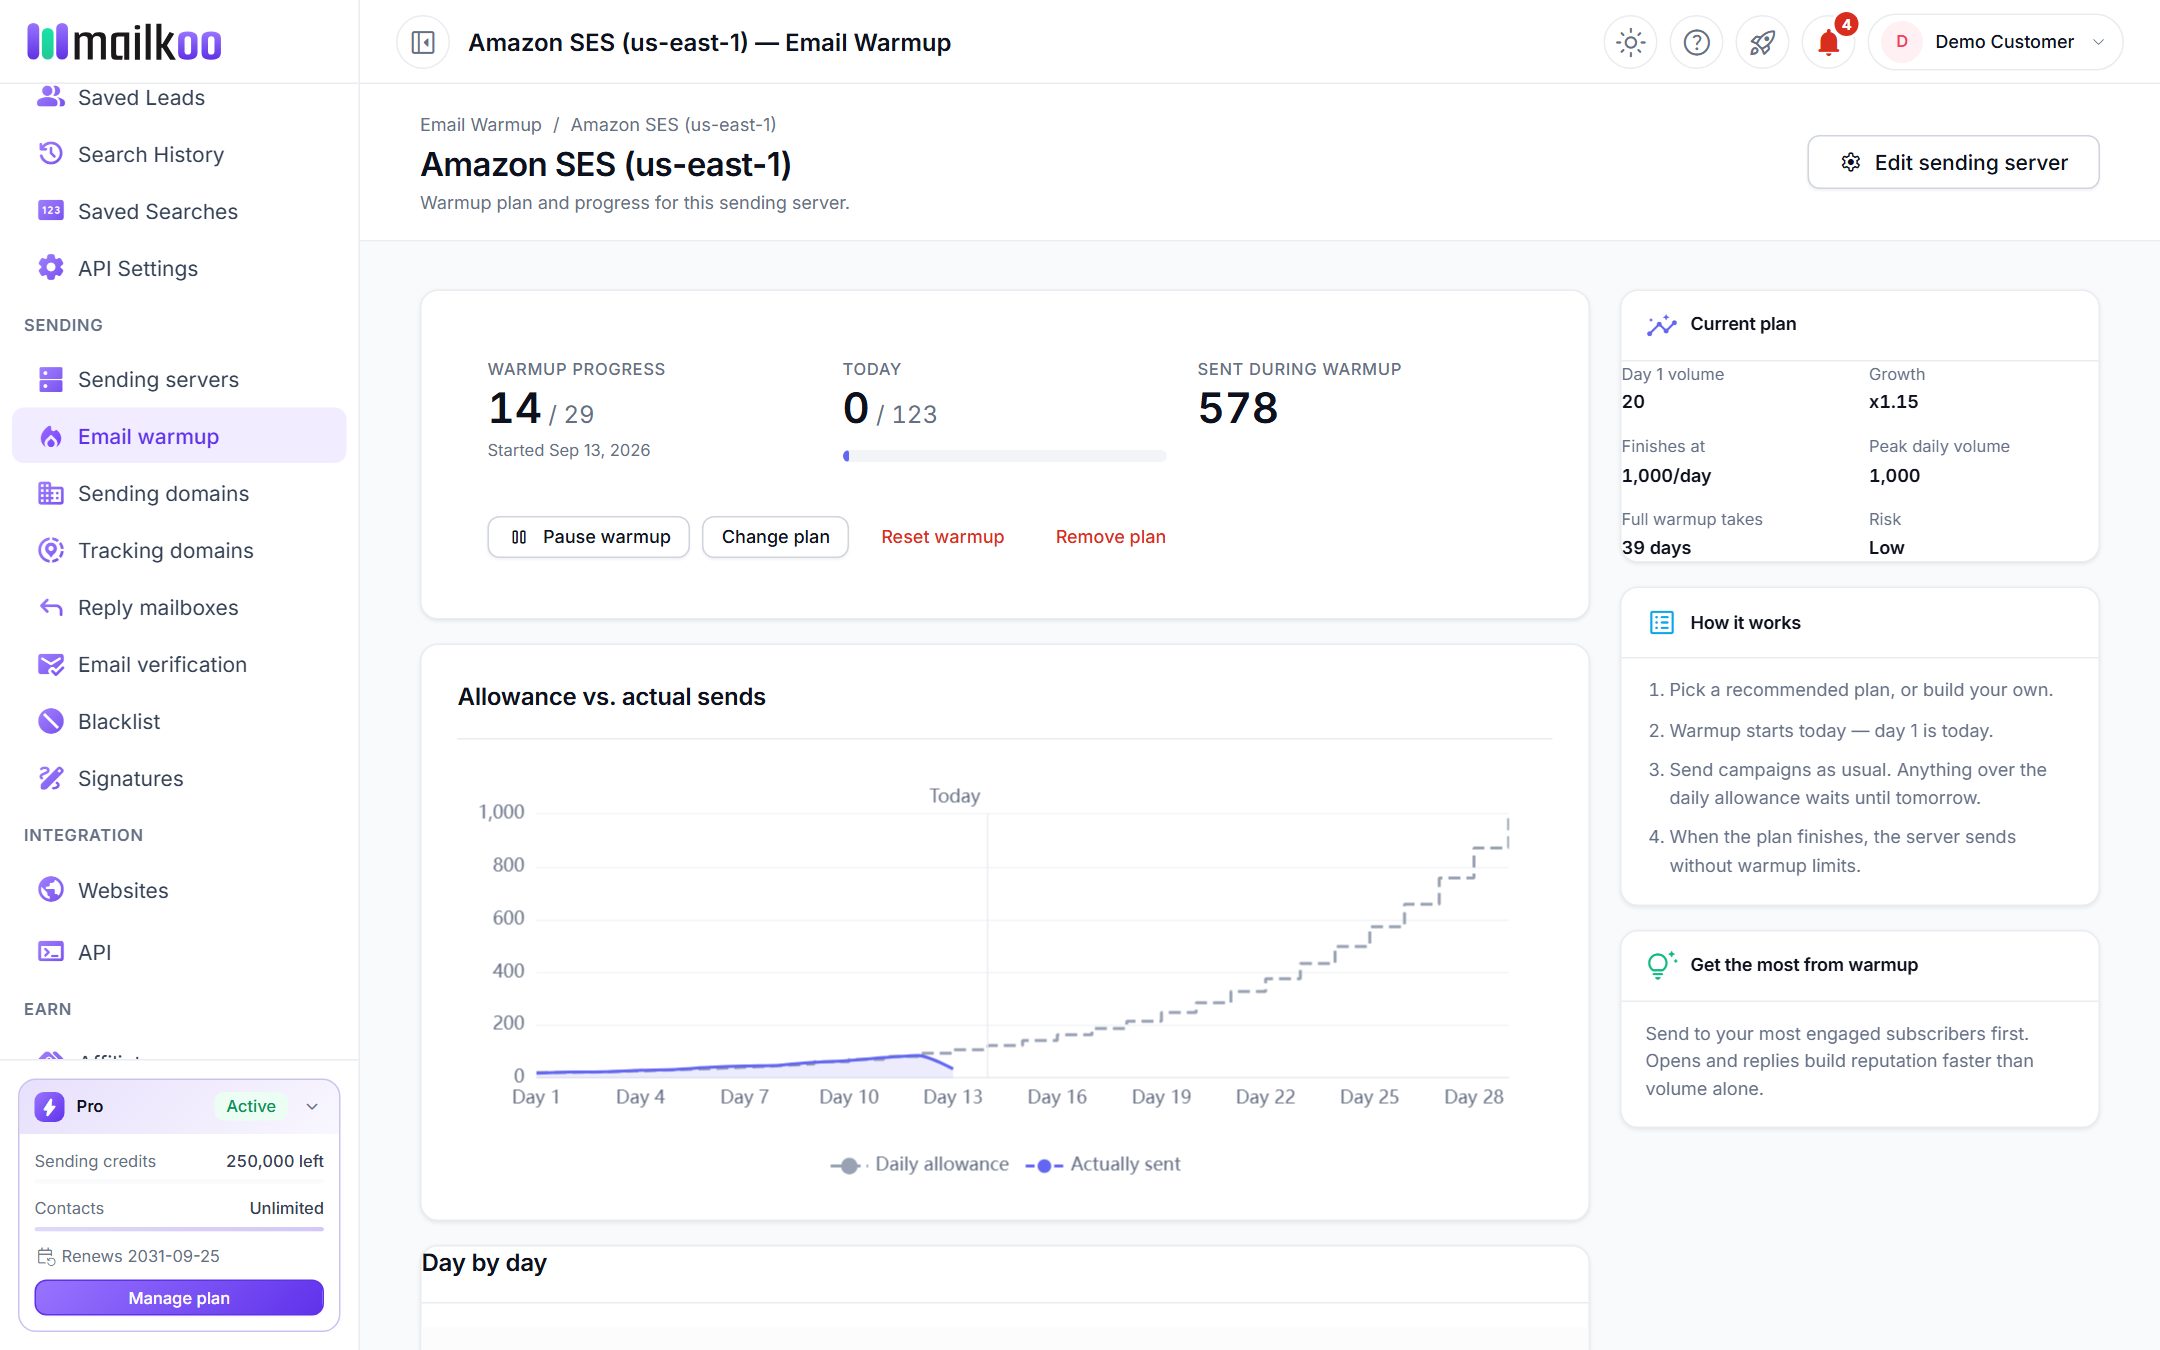Screen dimensions: 2160x1350
Task: Toggle Actually sent series in chart legend
Action: pos(1103,1164)
